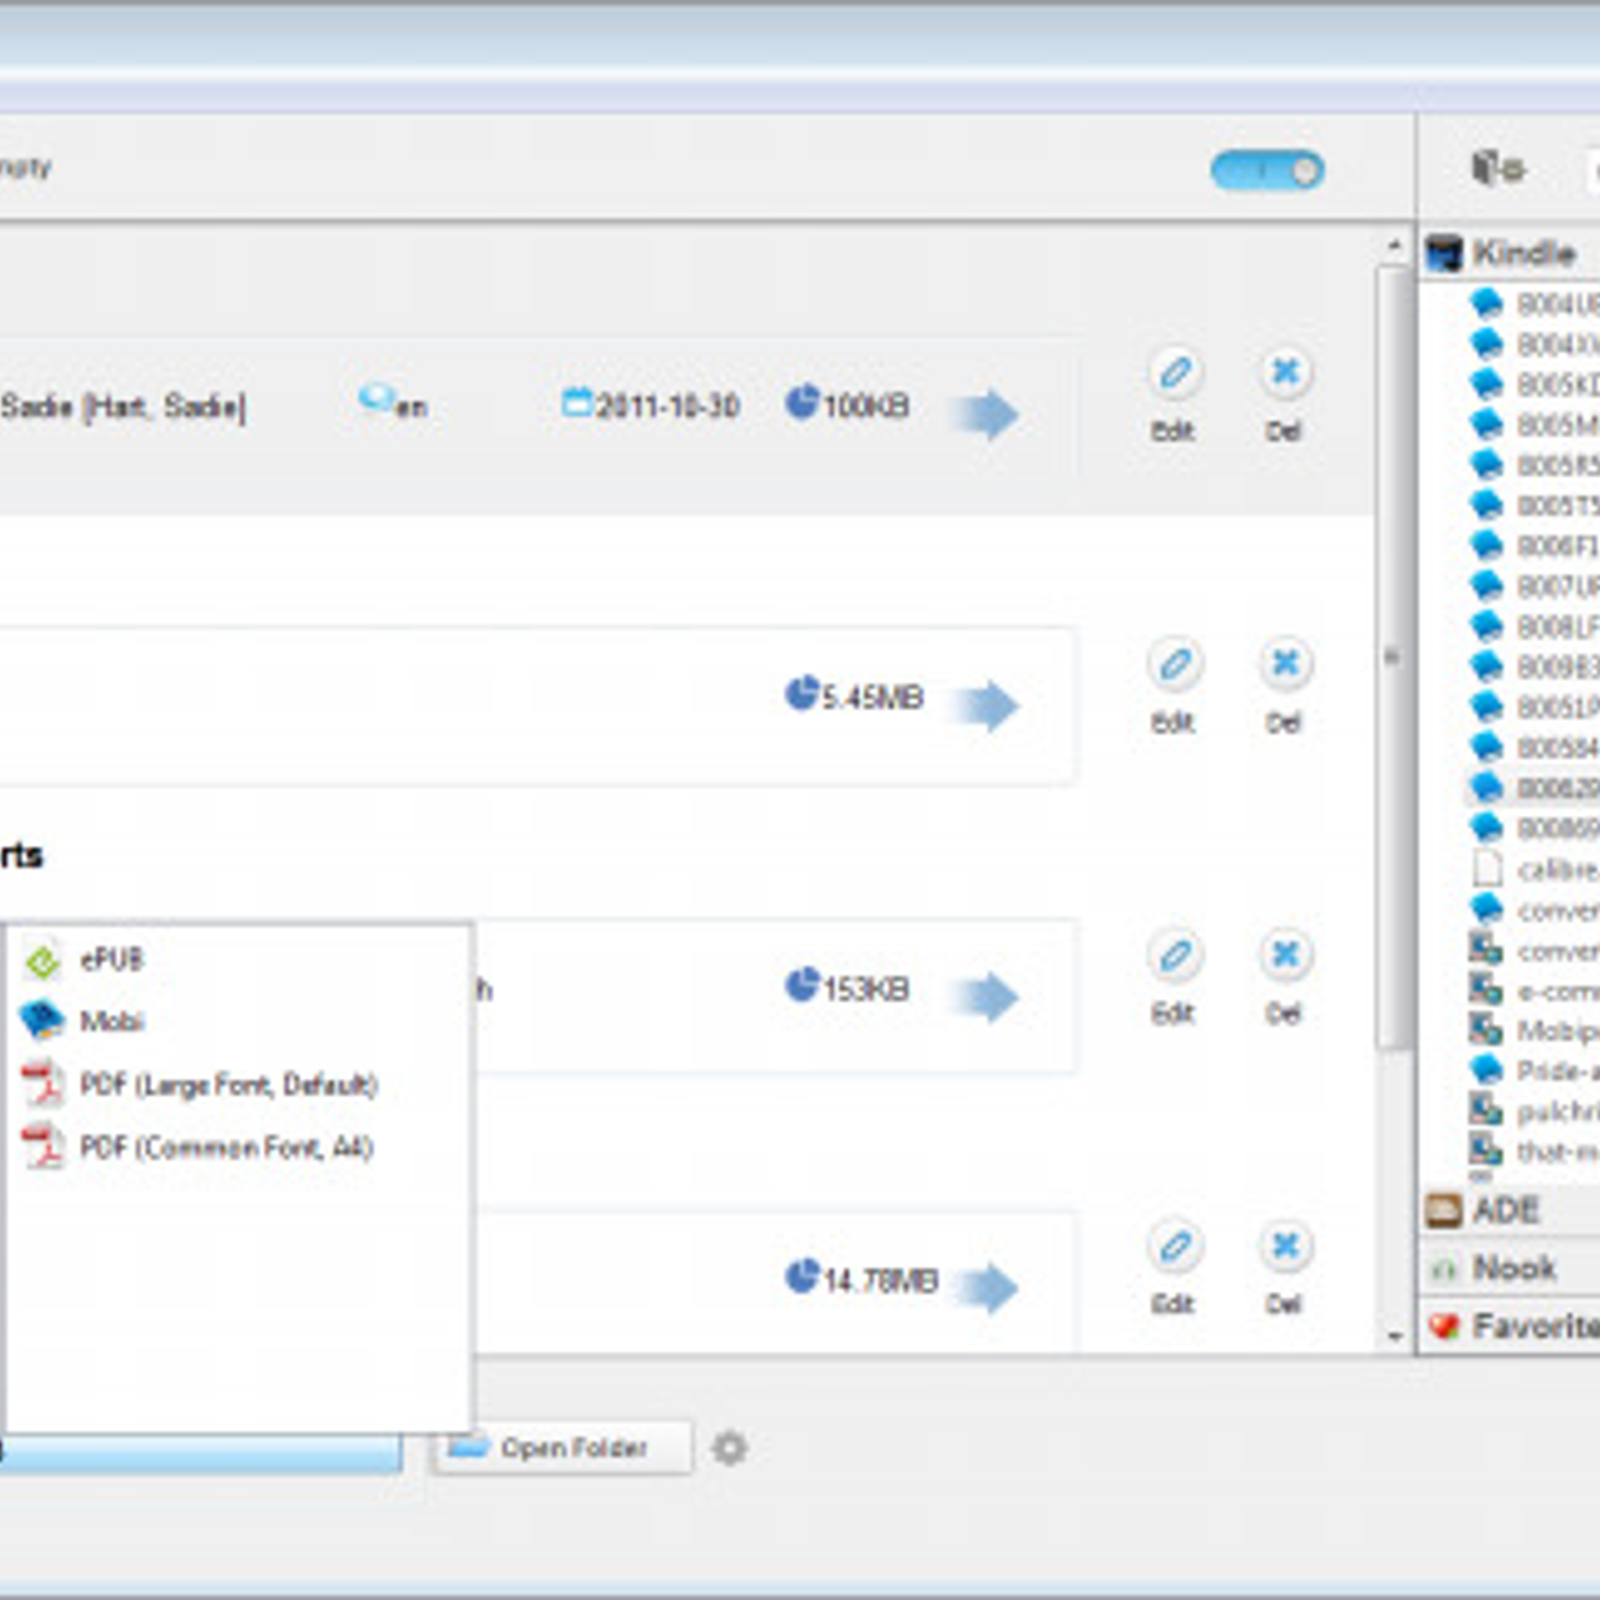The width and height of the screenshot is (1600, 1600).
Task: Expand the Nook section in sidebar
Action: coord(1510,1268)
